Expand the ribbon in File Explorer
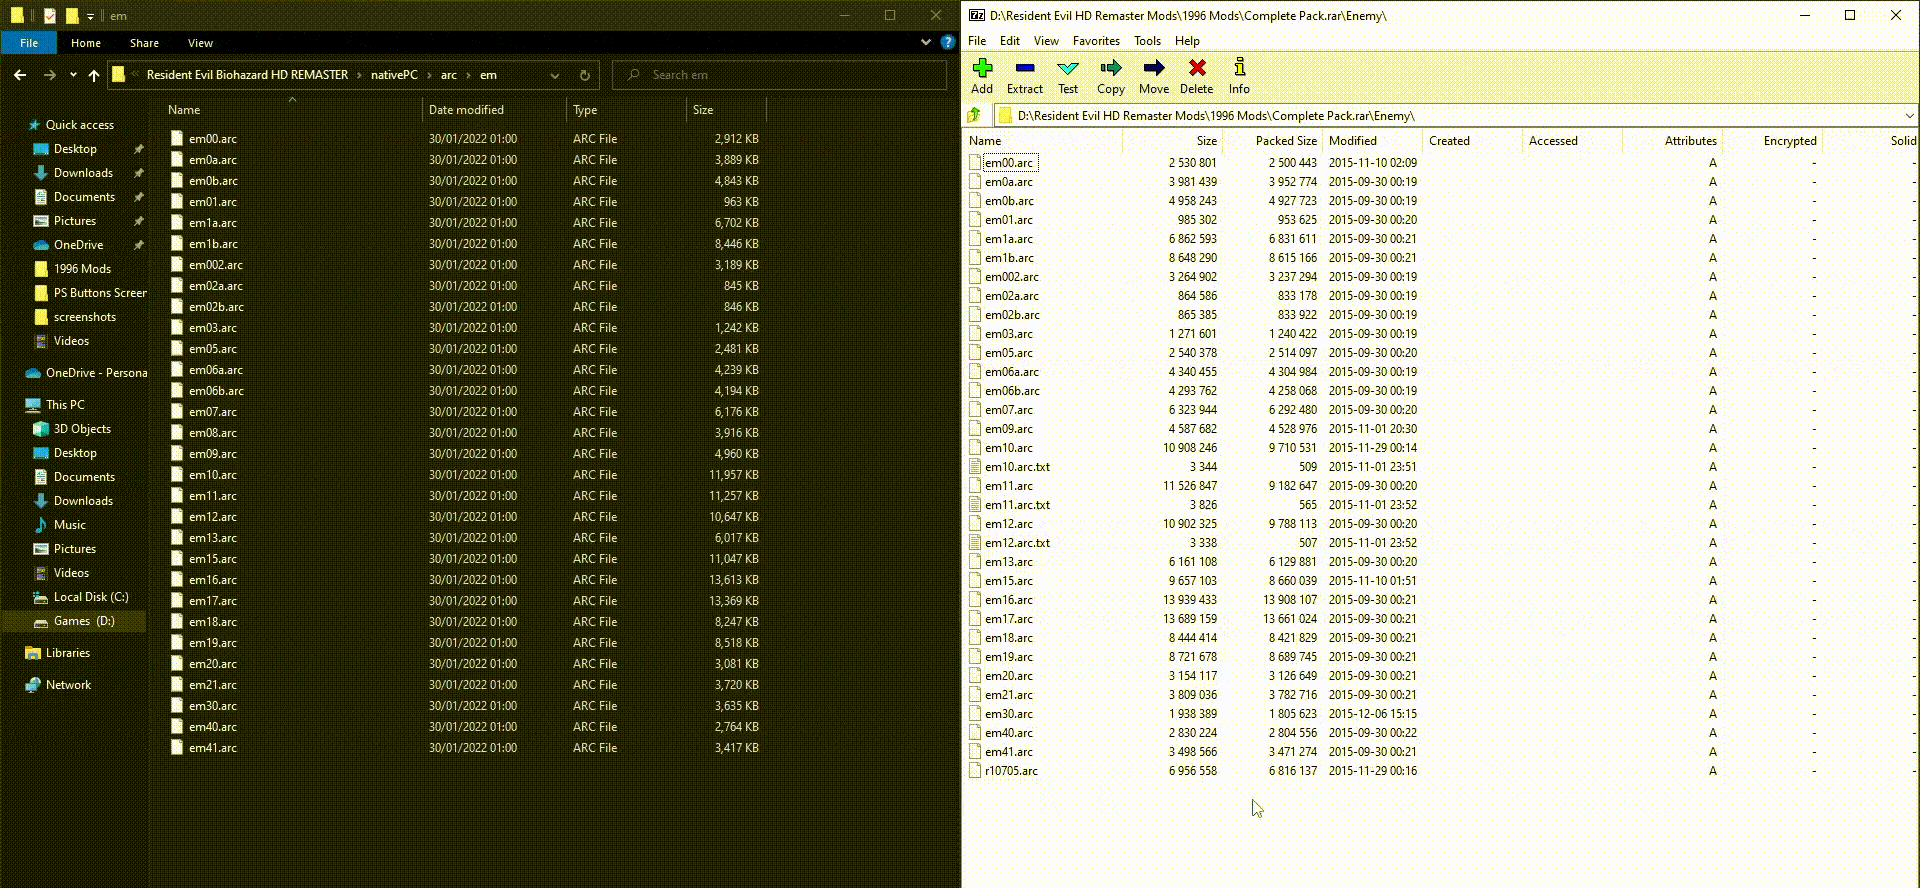This screenshot has height=888, width=1920. [x=926, y=42]
